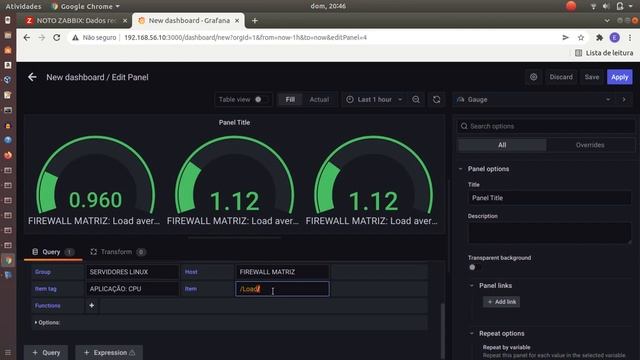Click the 0.960 gauge value
640x360 pixels.
pyautogui.click(x=96, y=200)
